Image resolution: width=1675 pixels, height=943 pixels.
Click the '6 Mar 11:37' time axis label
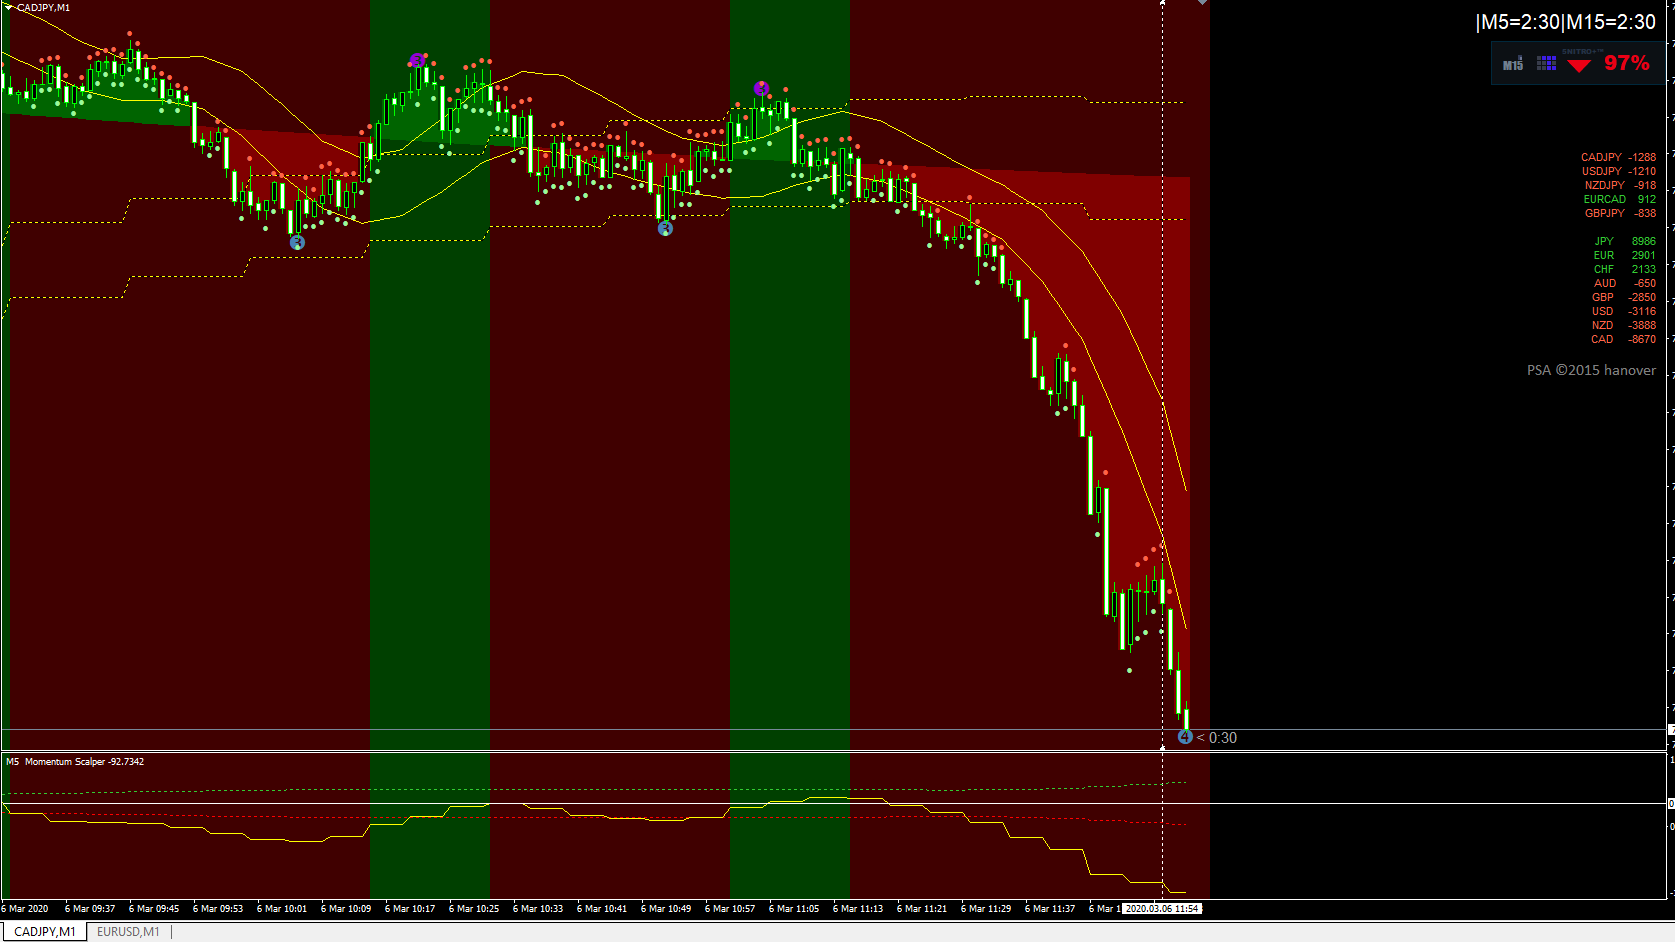(x=1050, y=909)
